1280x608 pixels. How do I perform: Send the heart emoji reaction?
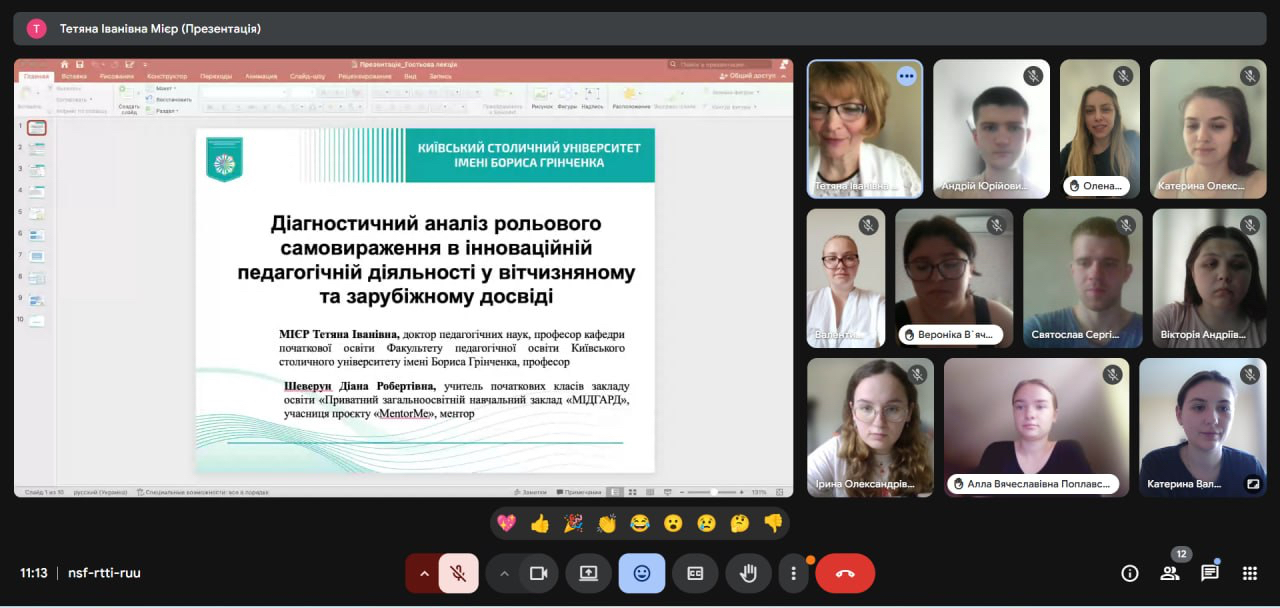coord(507,523)
